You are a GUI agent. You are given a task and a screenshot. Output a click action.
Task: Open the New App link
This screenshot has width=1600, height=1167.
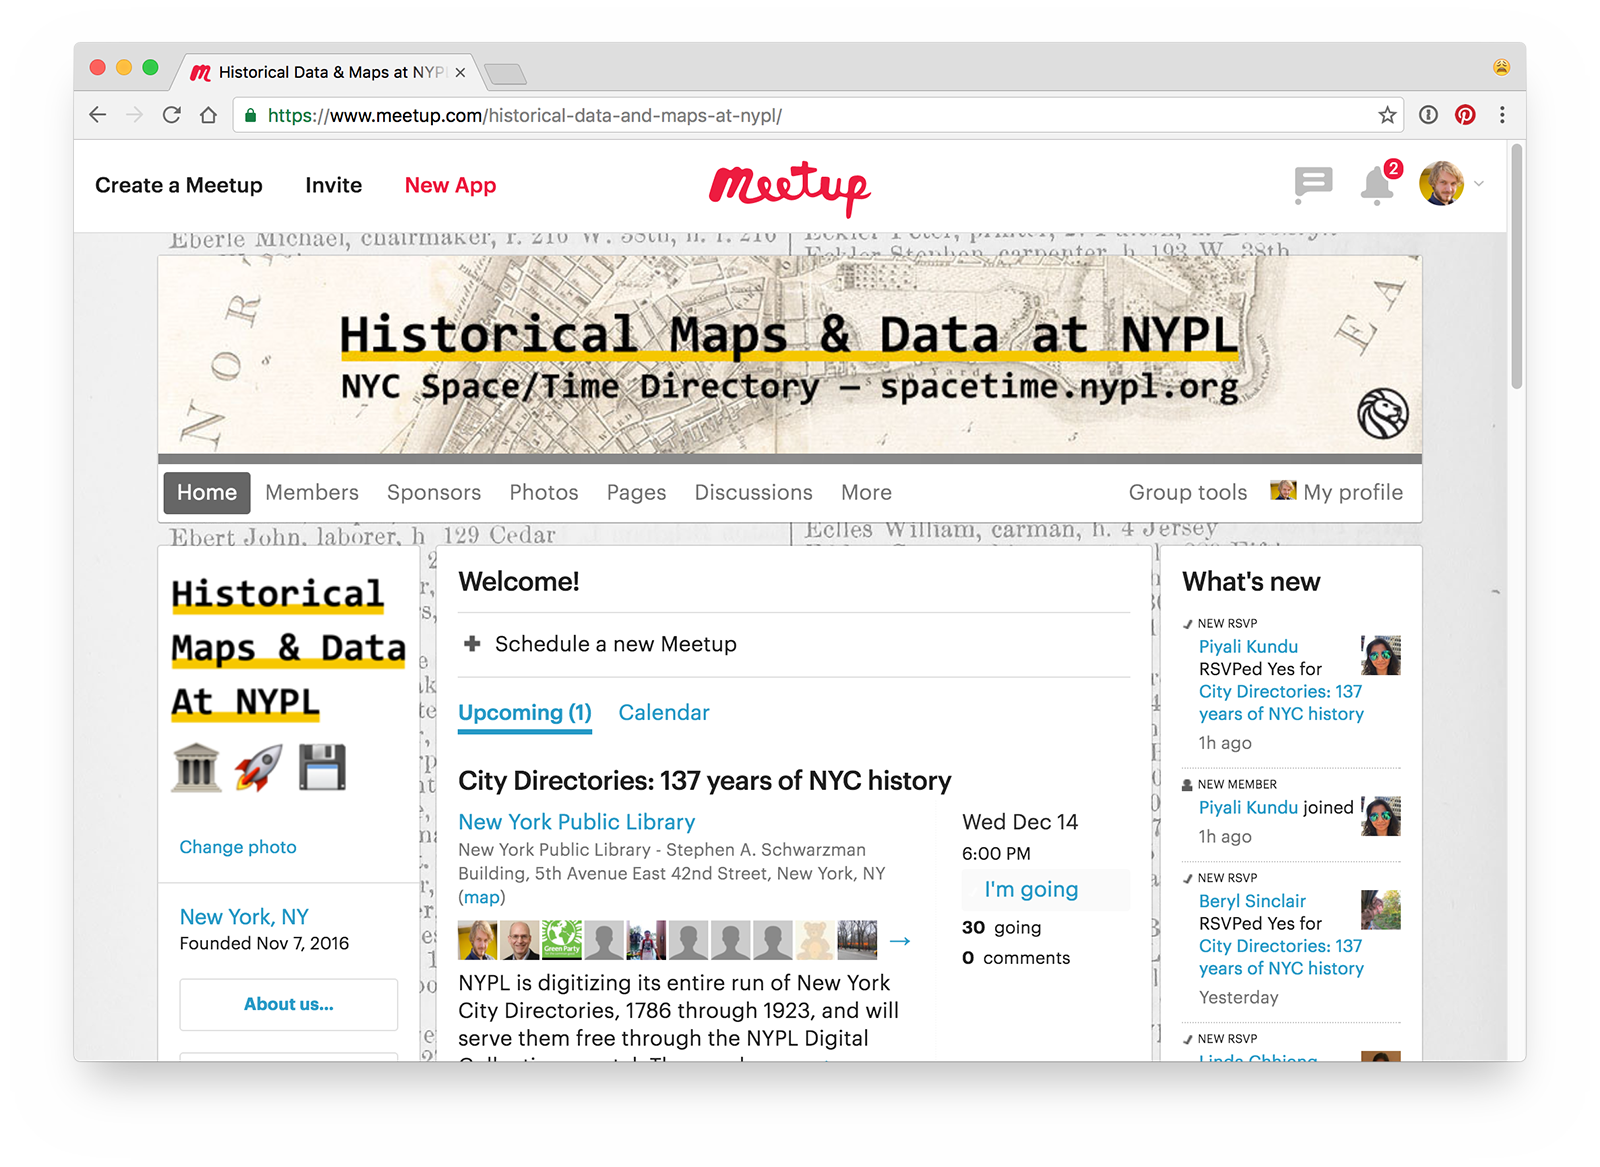pyautogui.click(x=450, y=185)
